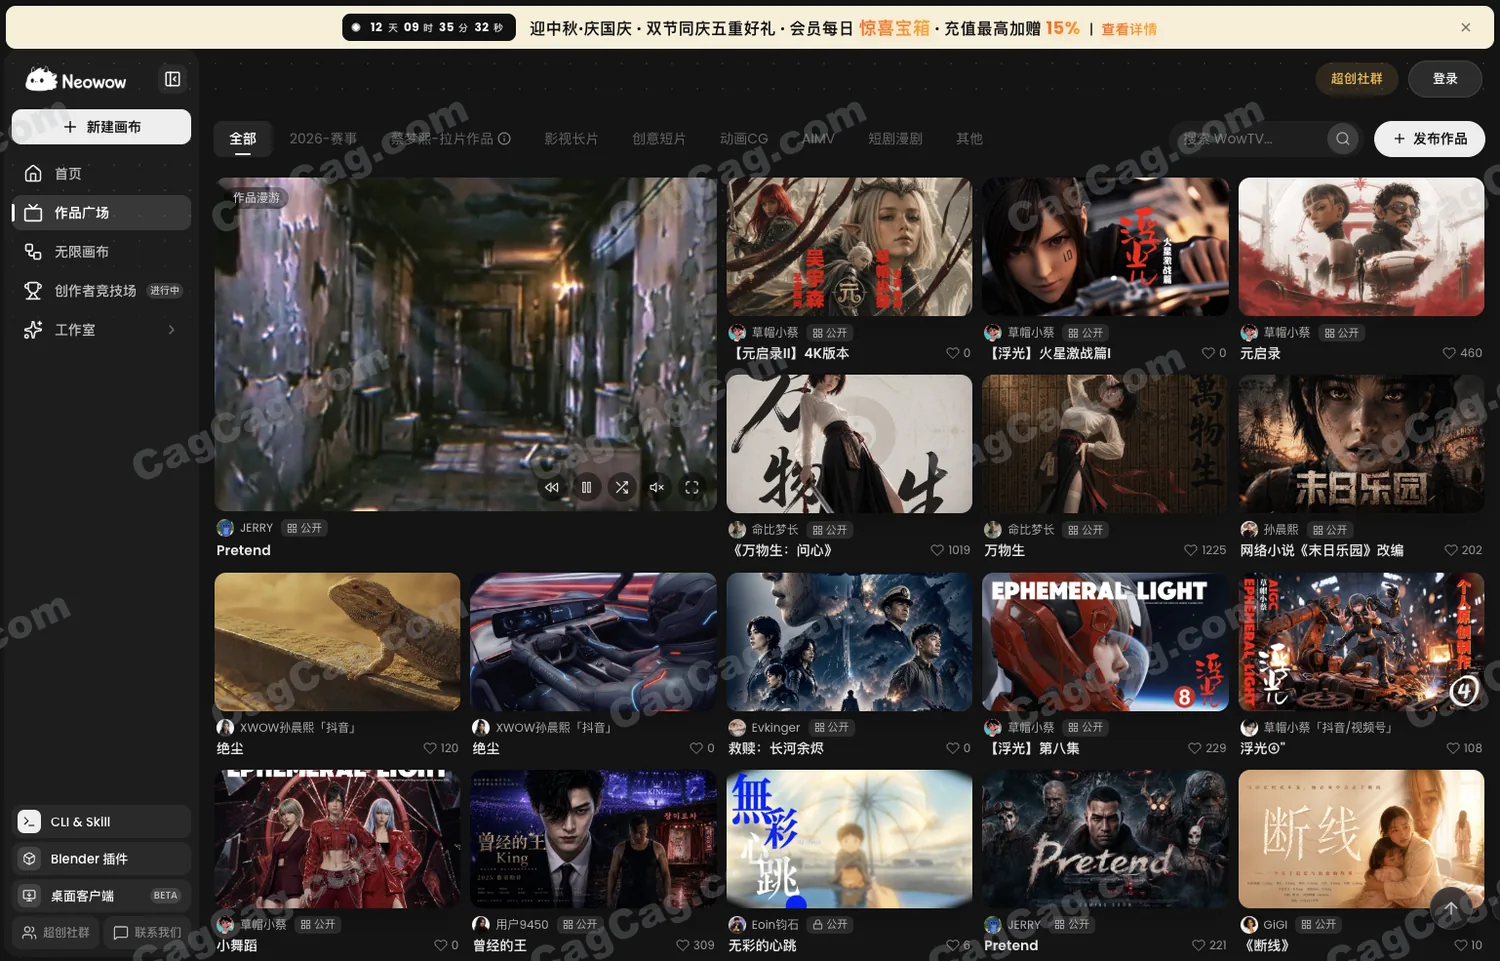Open 无限画布 in the sidebar
The height and width of the screenshot is (961, 1500).
[x=101, y=252]
